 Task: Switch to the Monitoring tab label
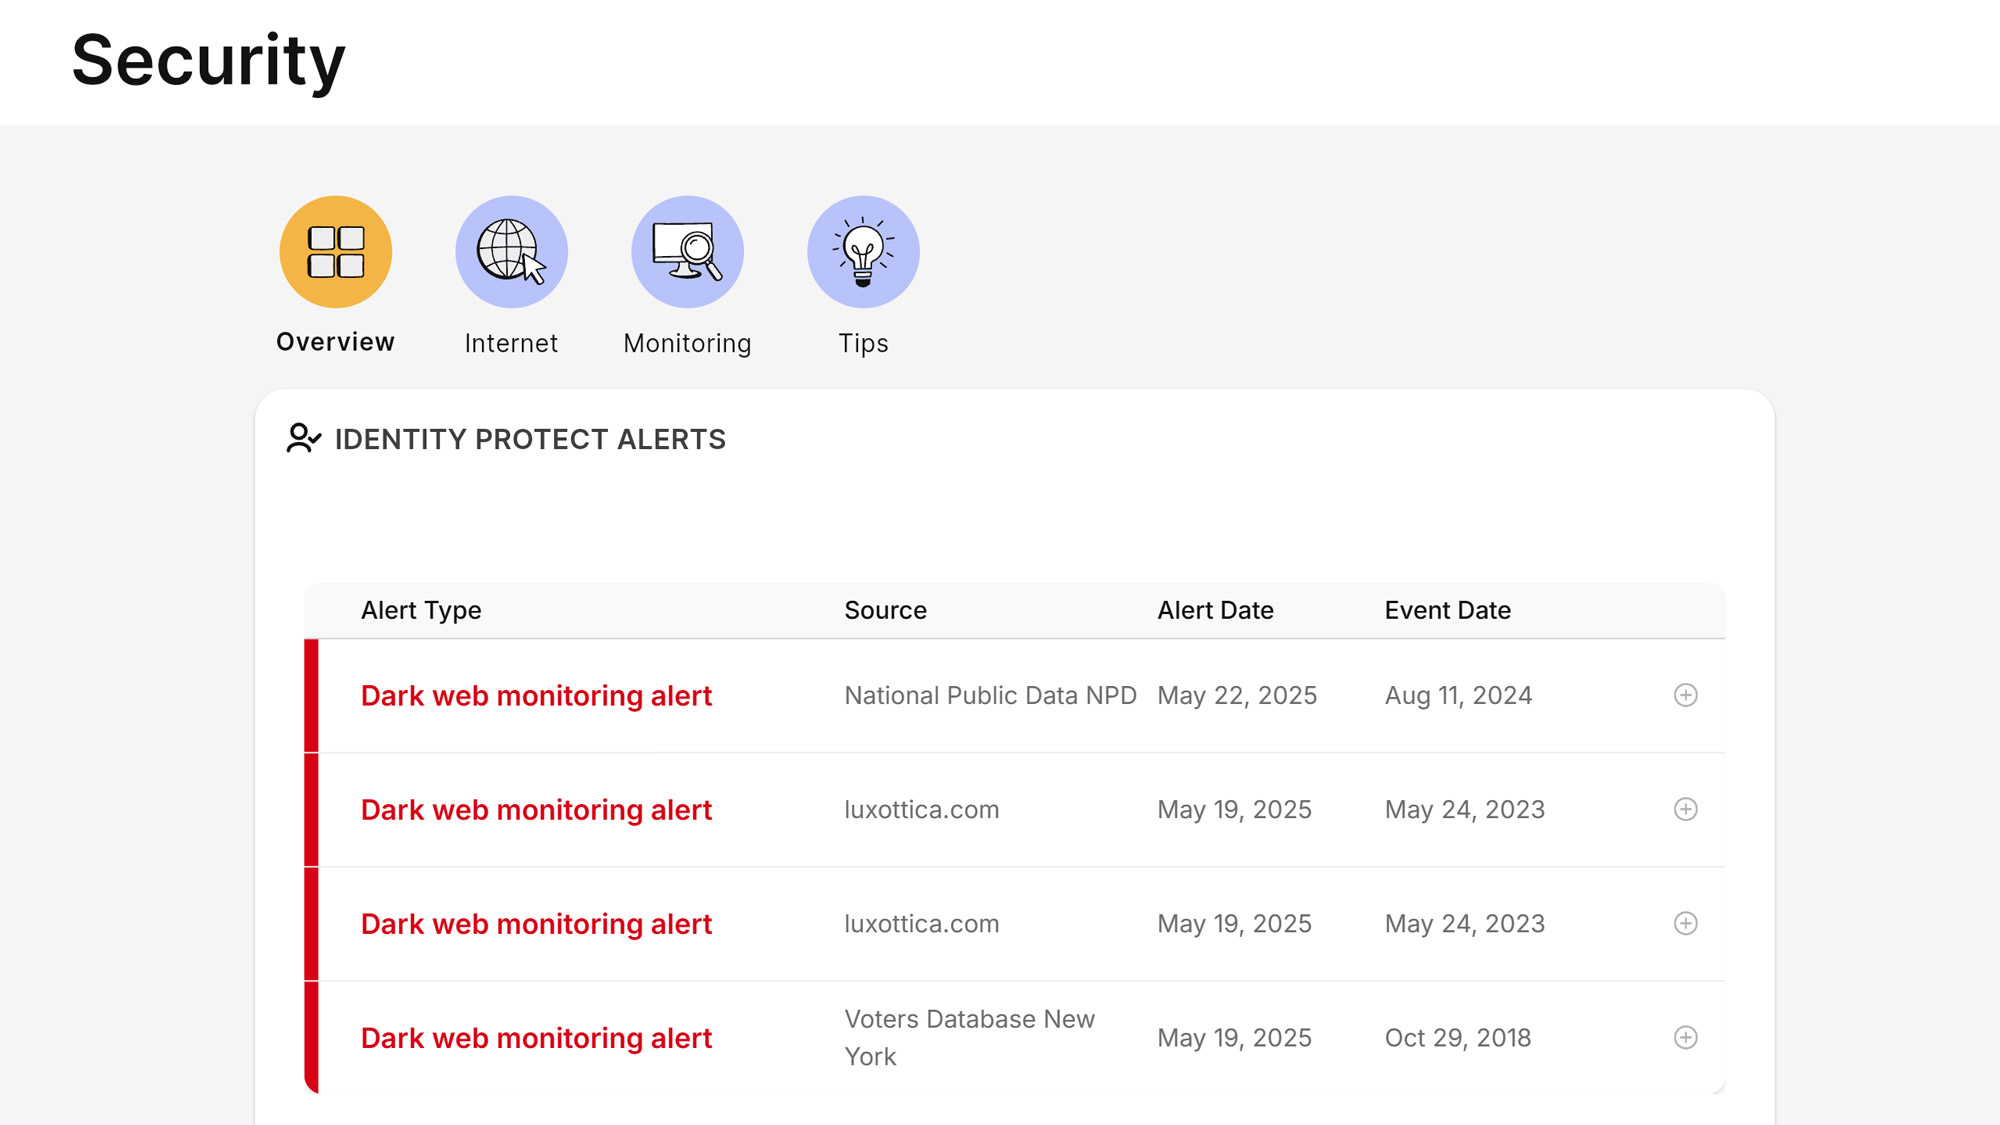[x=687, y=343]
